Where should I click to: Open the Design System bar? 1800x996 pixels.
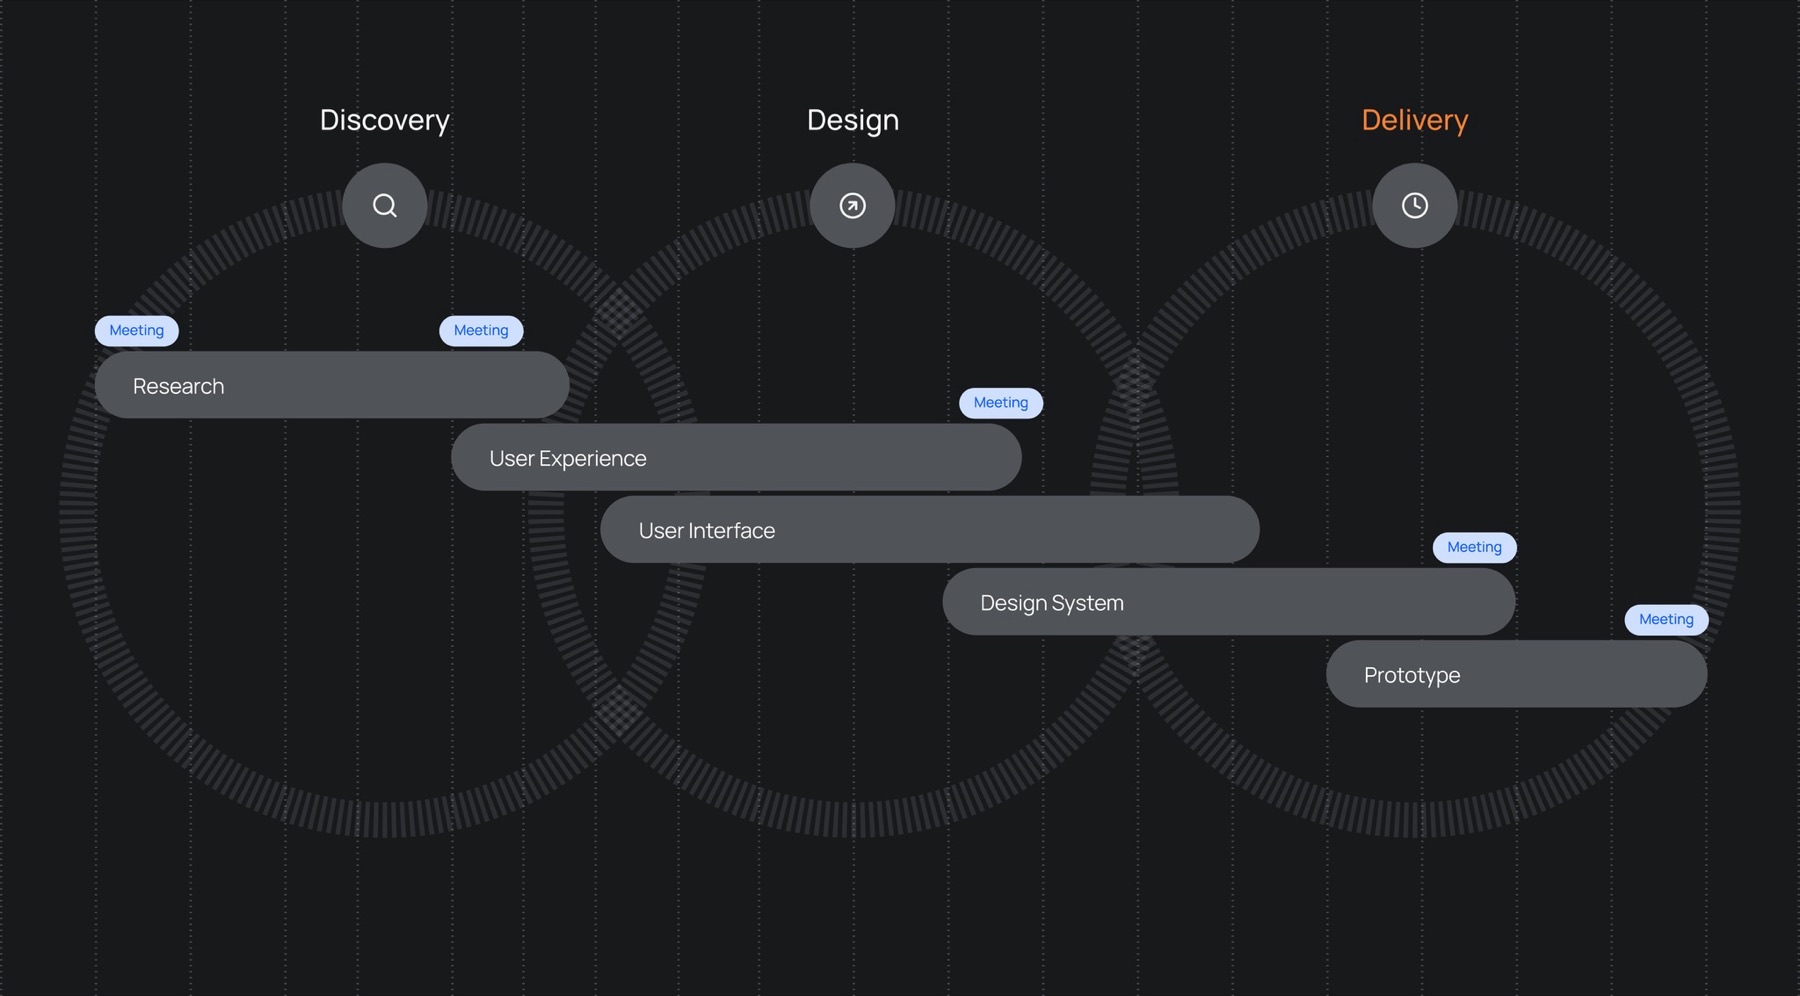[x=1229, y=602]
